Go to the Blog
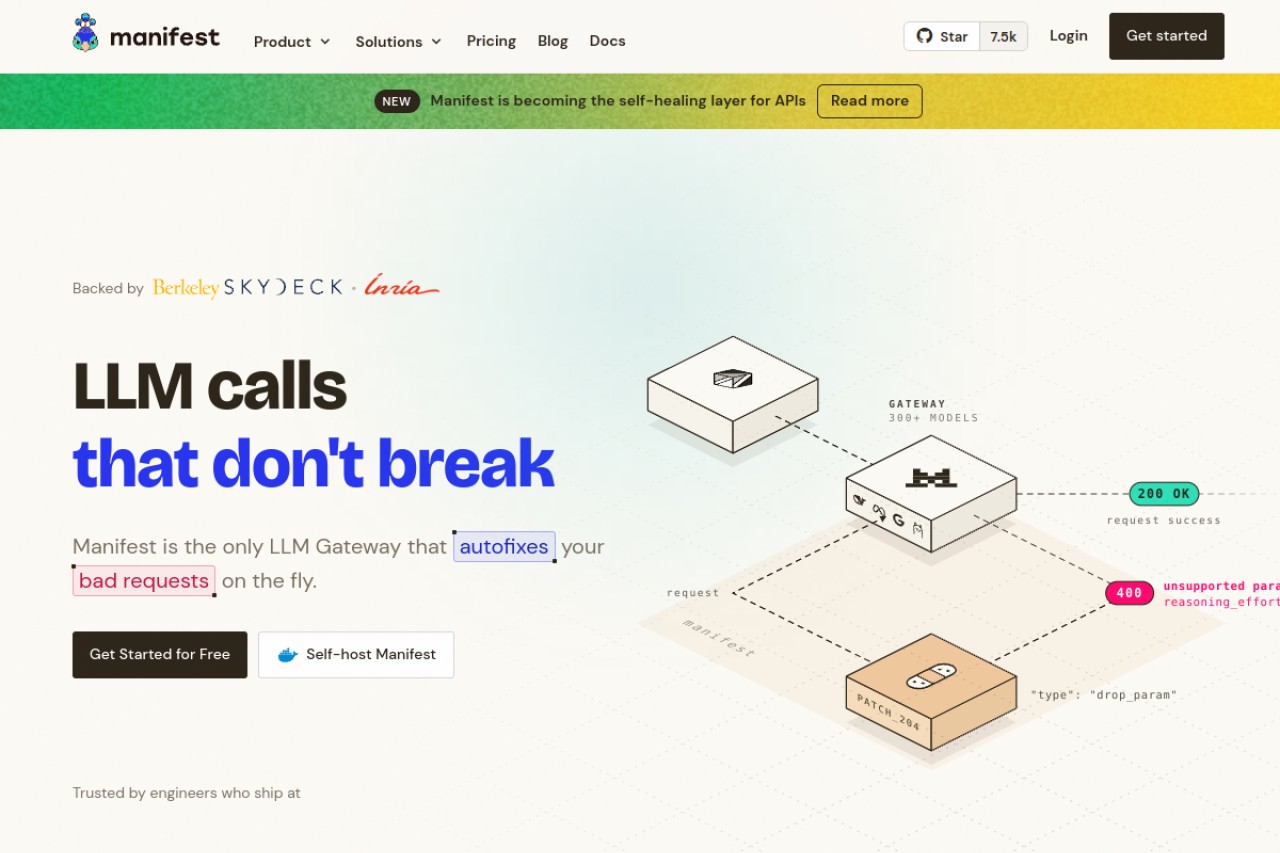The height and width of the screenshot is (853, 1280). (553, 41)
